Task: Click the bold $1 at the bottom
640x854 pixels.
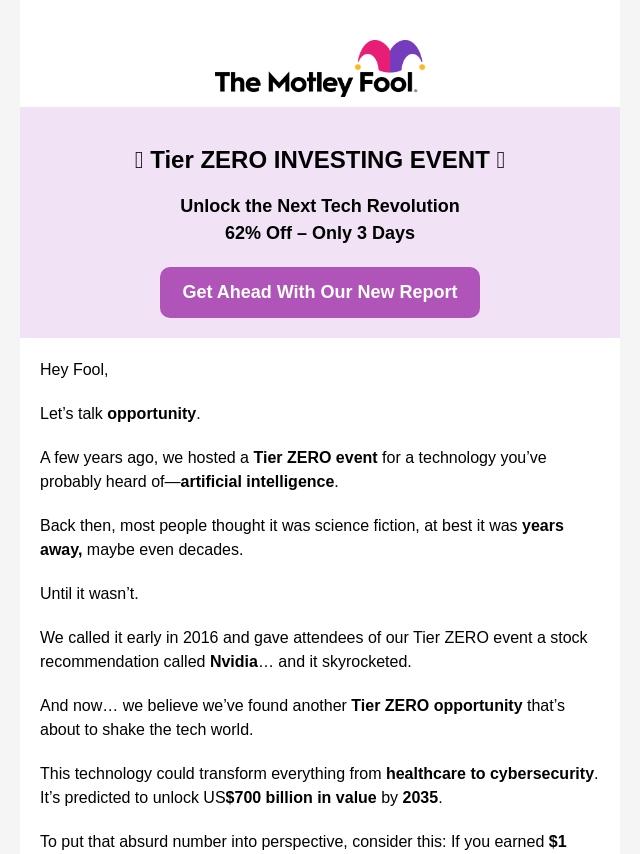Action: pyautogui.click(x=557, y=842)
